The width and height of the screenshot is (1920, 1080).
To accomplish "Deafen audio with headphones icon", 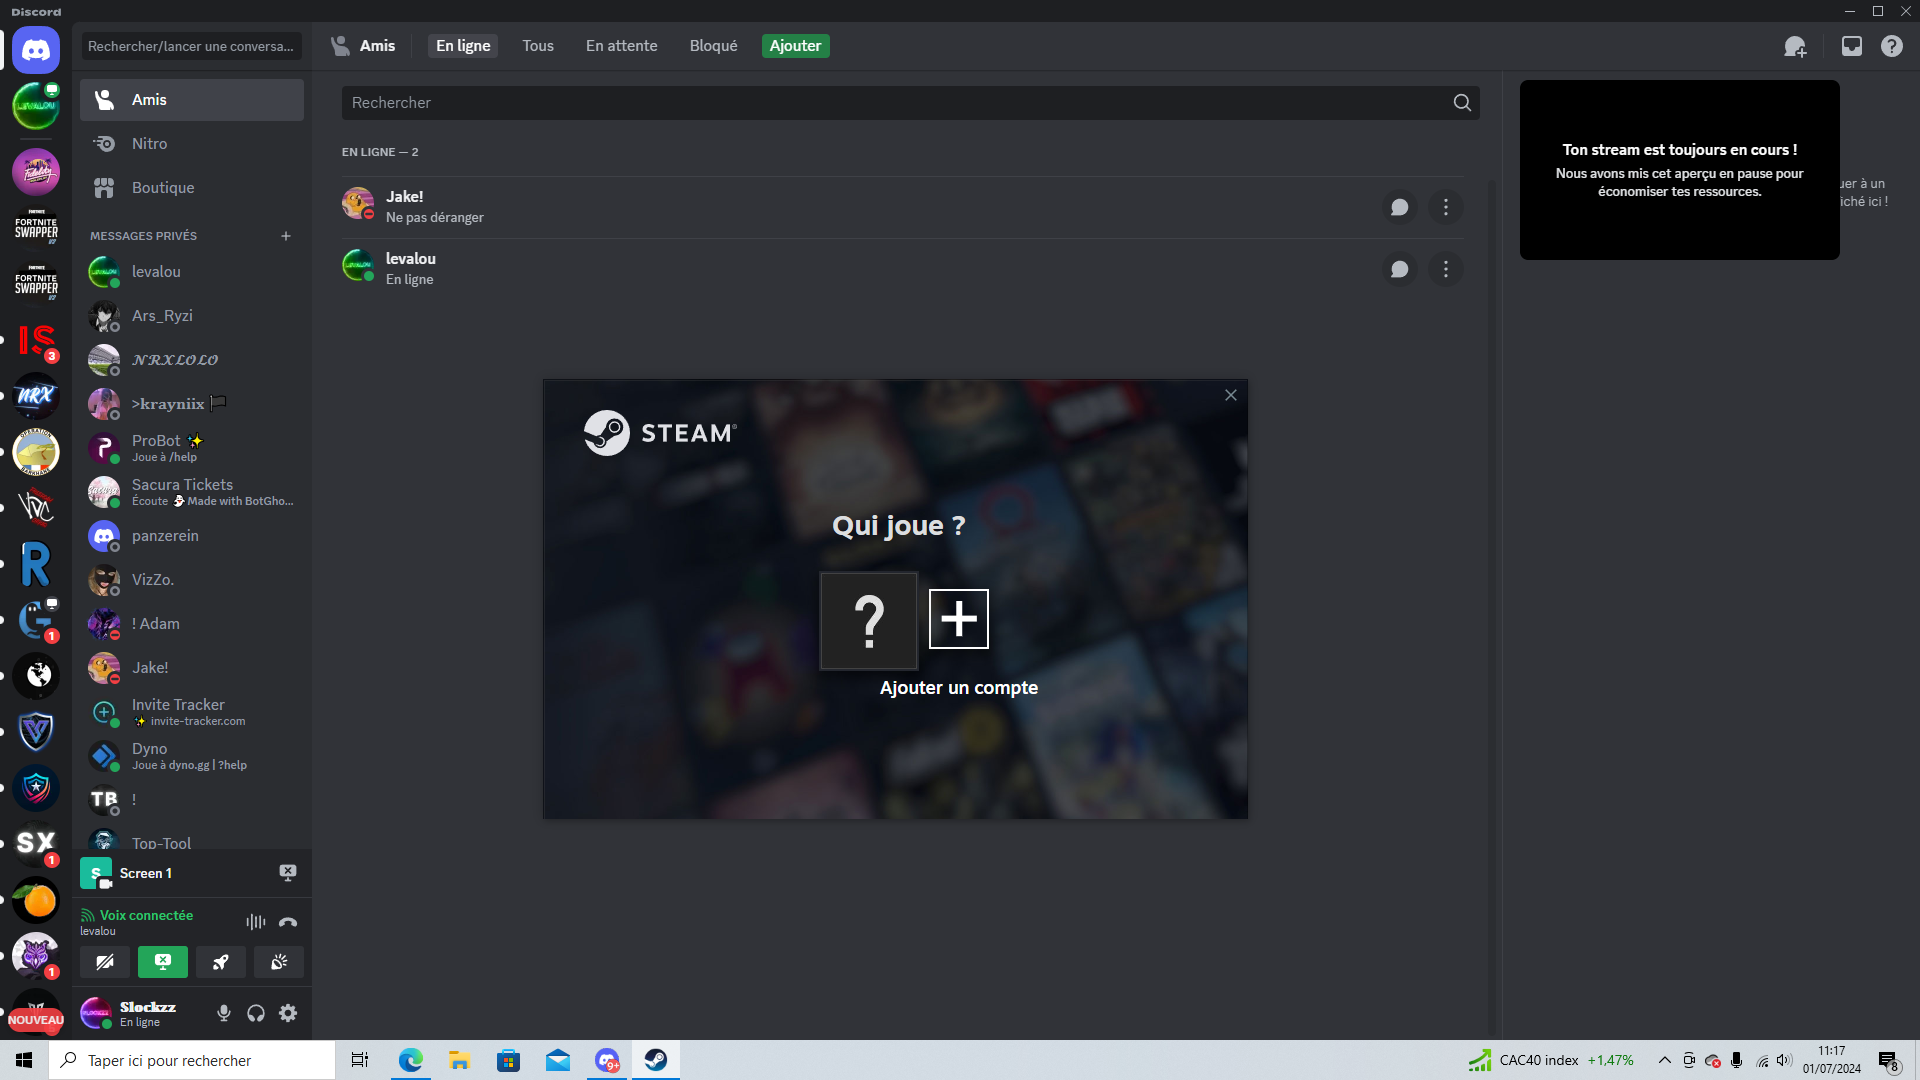I will pos(256,1013).
